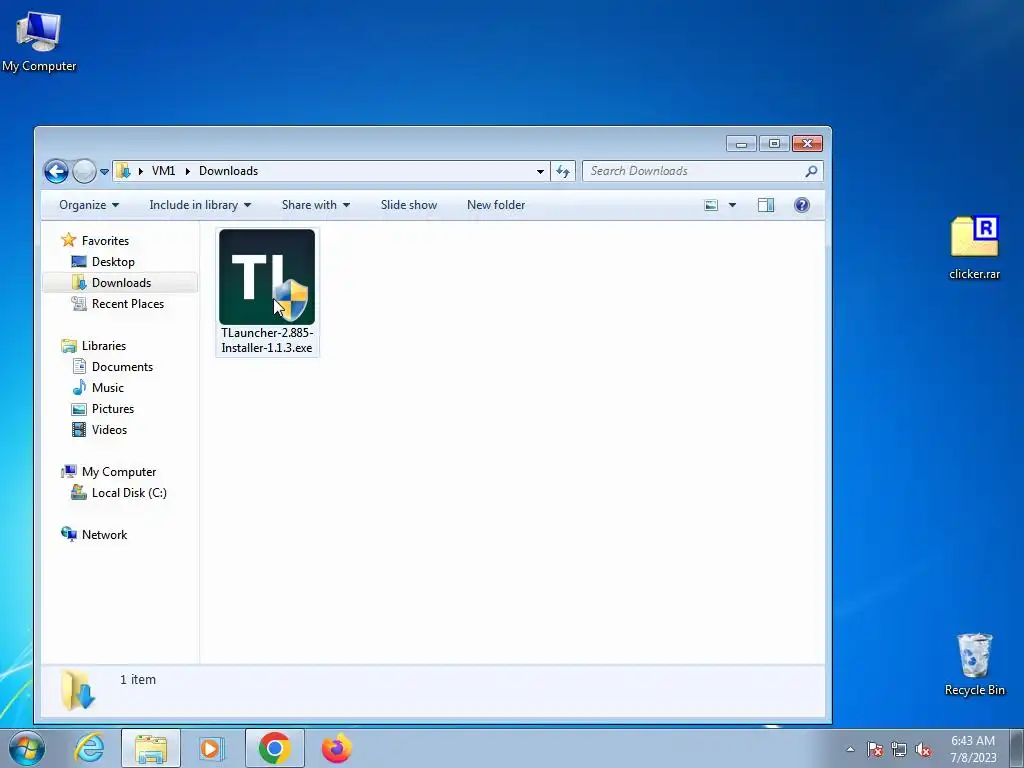Open Local Disk (C:) in navigation pane
The image size is (1024, 768).
129,493
